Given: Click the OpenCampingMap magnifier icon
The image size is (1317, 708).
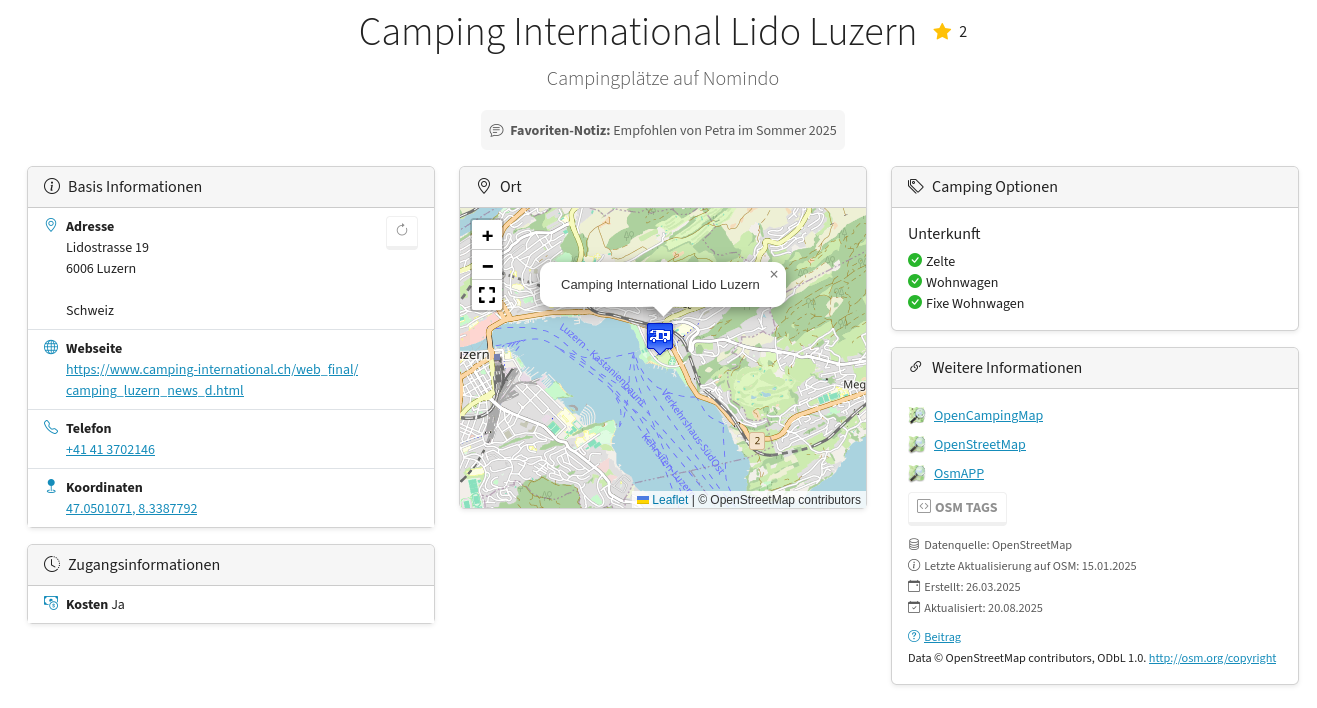Looking at the screenshot, I should tap(917, 416).
